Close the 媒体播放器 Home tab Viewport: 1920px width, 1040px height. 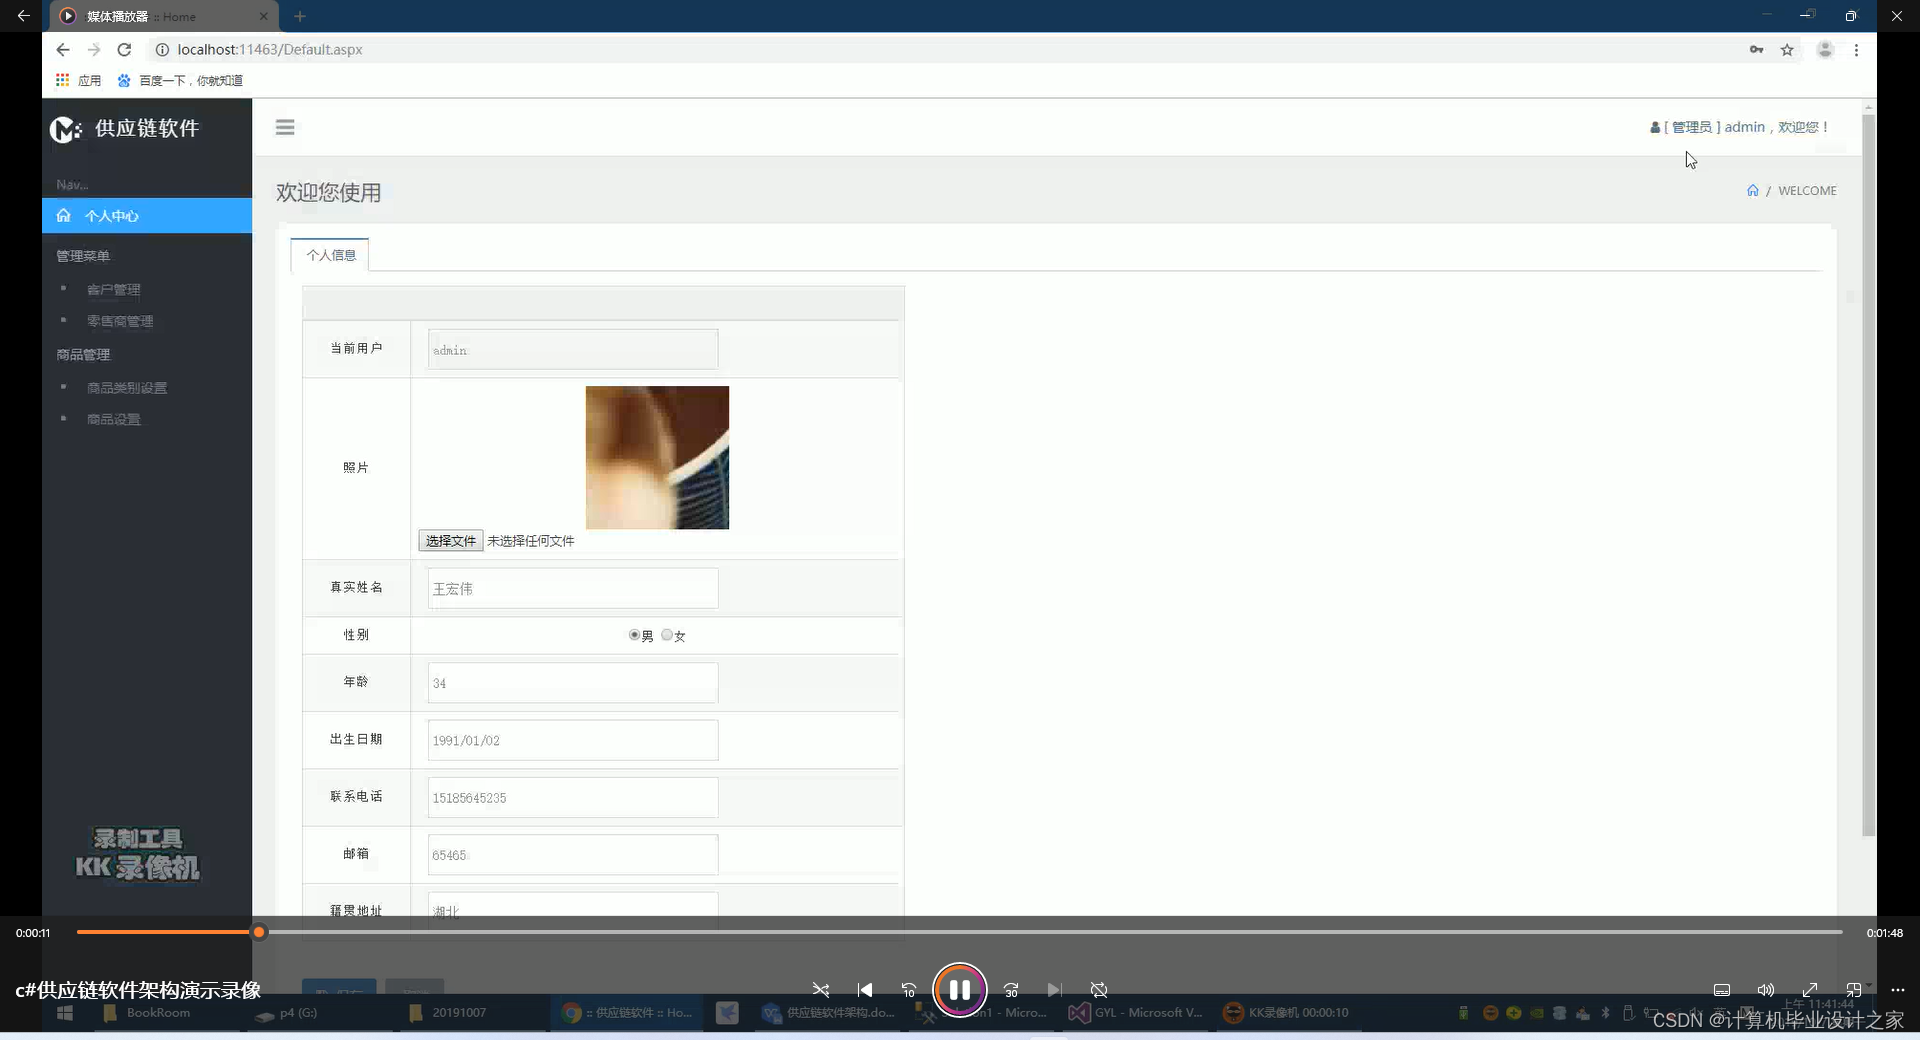coord(263,16)
